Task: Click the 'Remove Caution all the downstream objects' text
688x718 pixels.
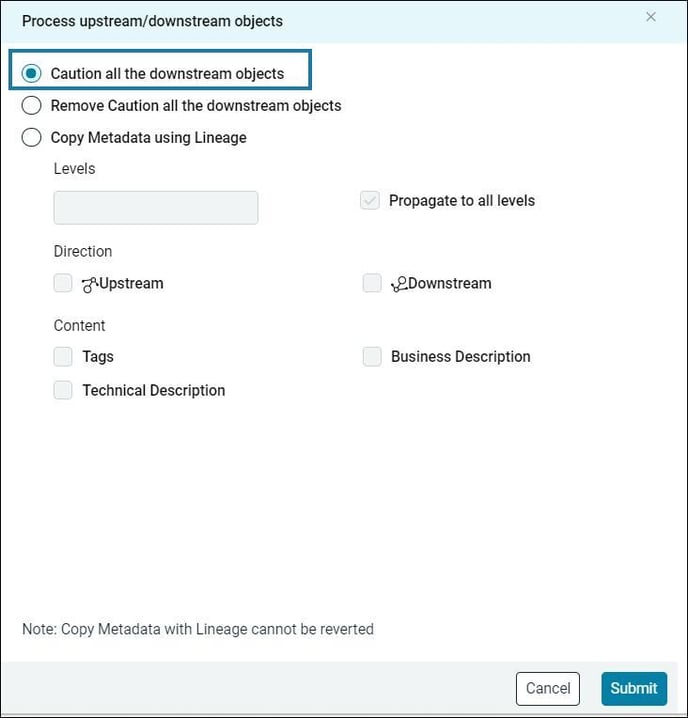Action: tap(196, 105)
